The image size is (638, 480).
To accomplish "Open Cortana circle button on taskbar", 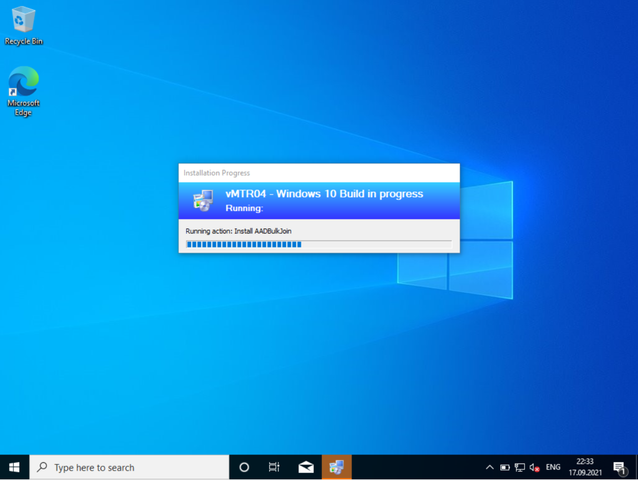I will point(244,467).
